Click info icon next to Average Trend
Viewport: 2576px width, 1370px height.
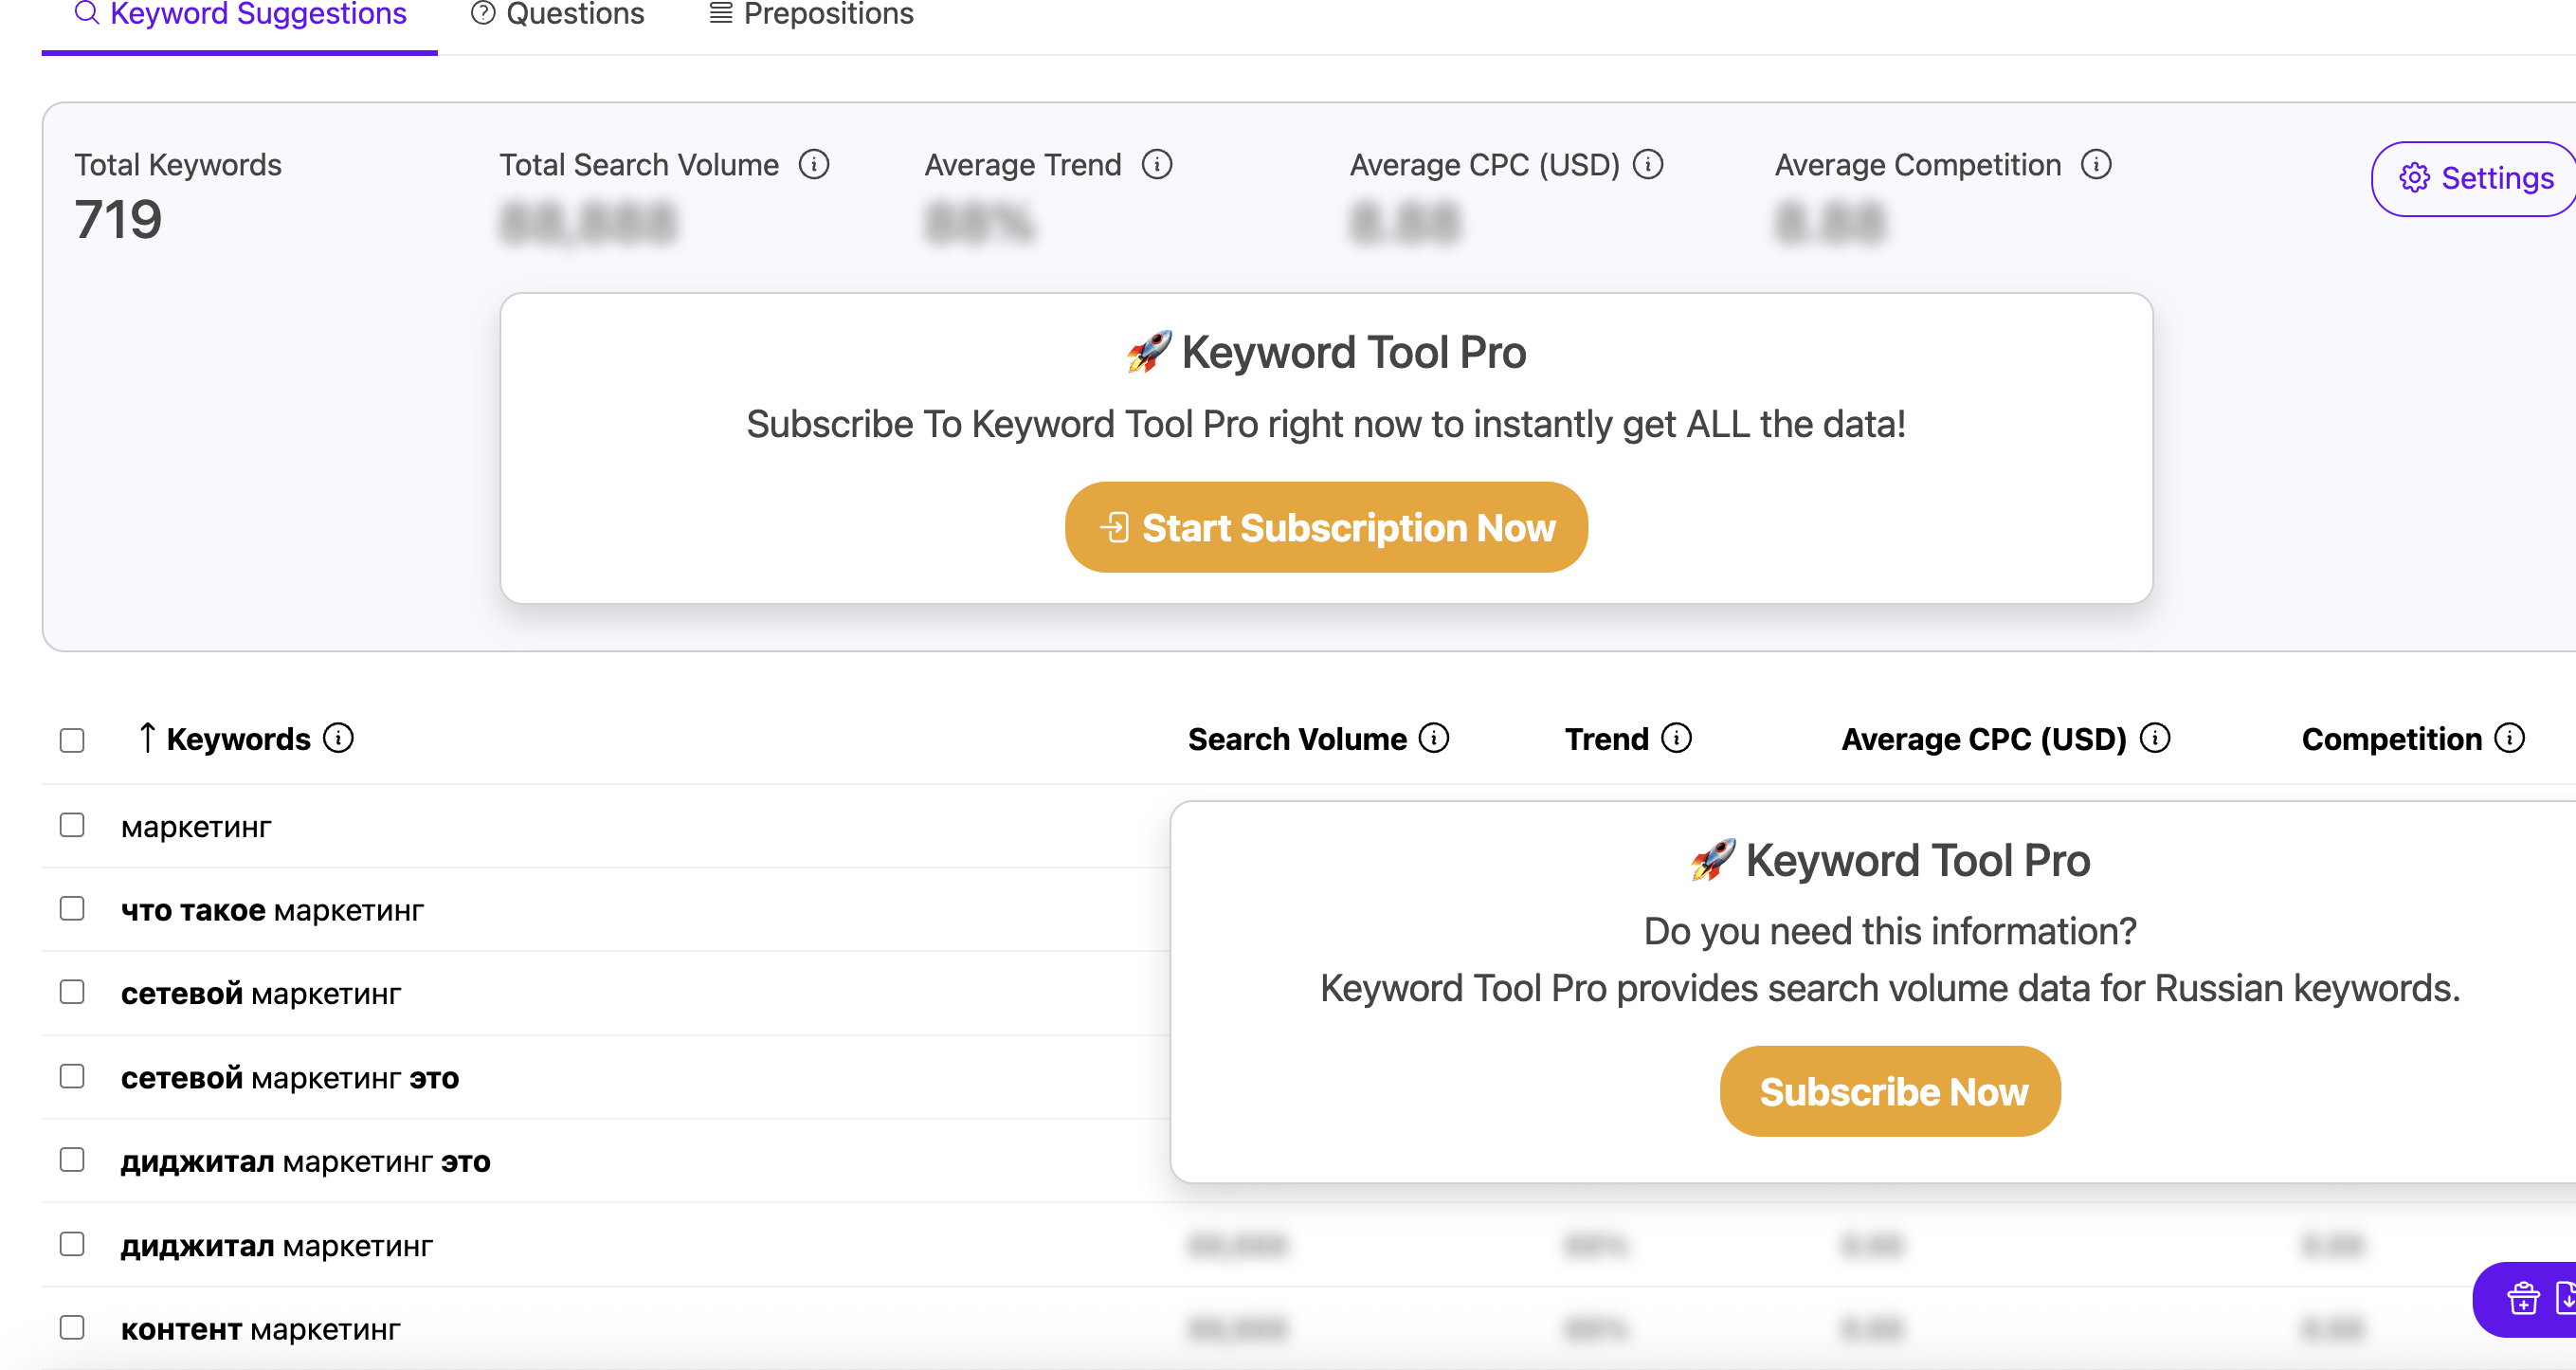point(1157,165)
